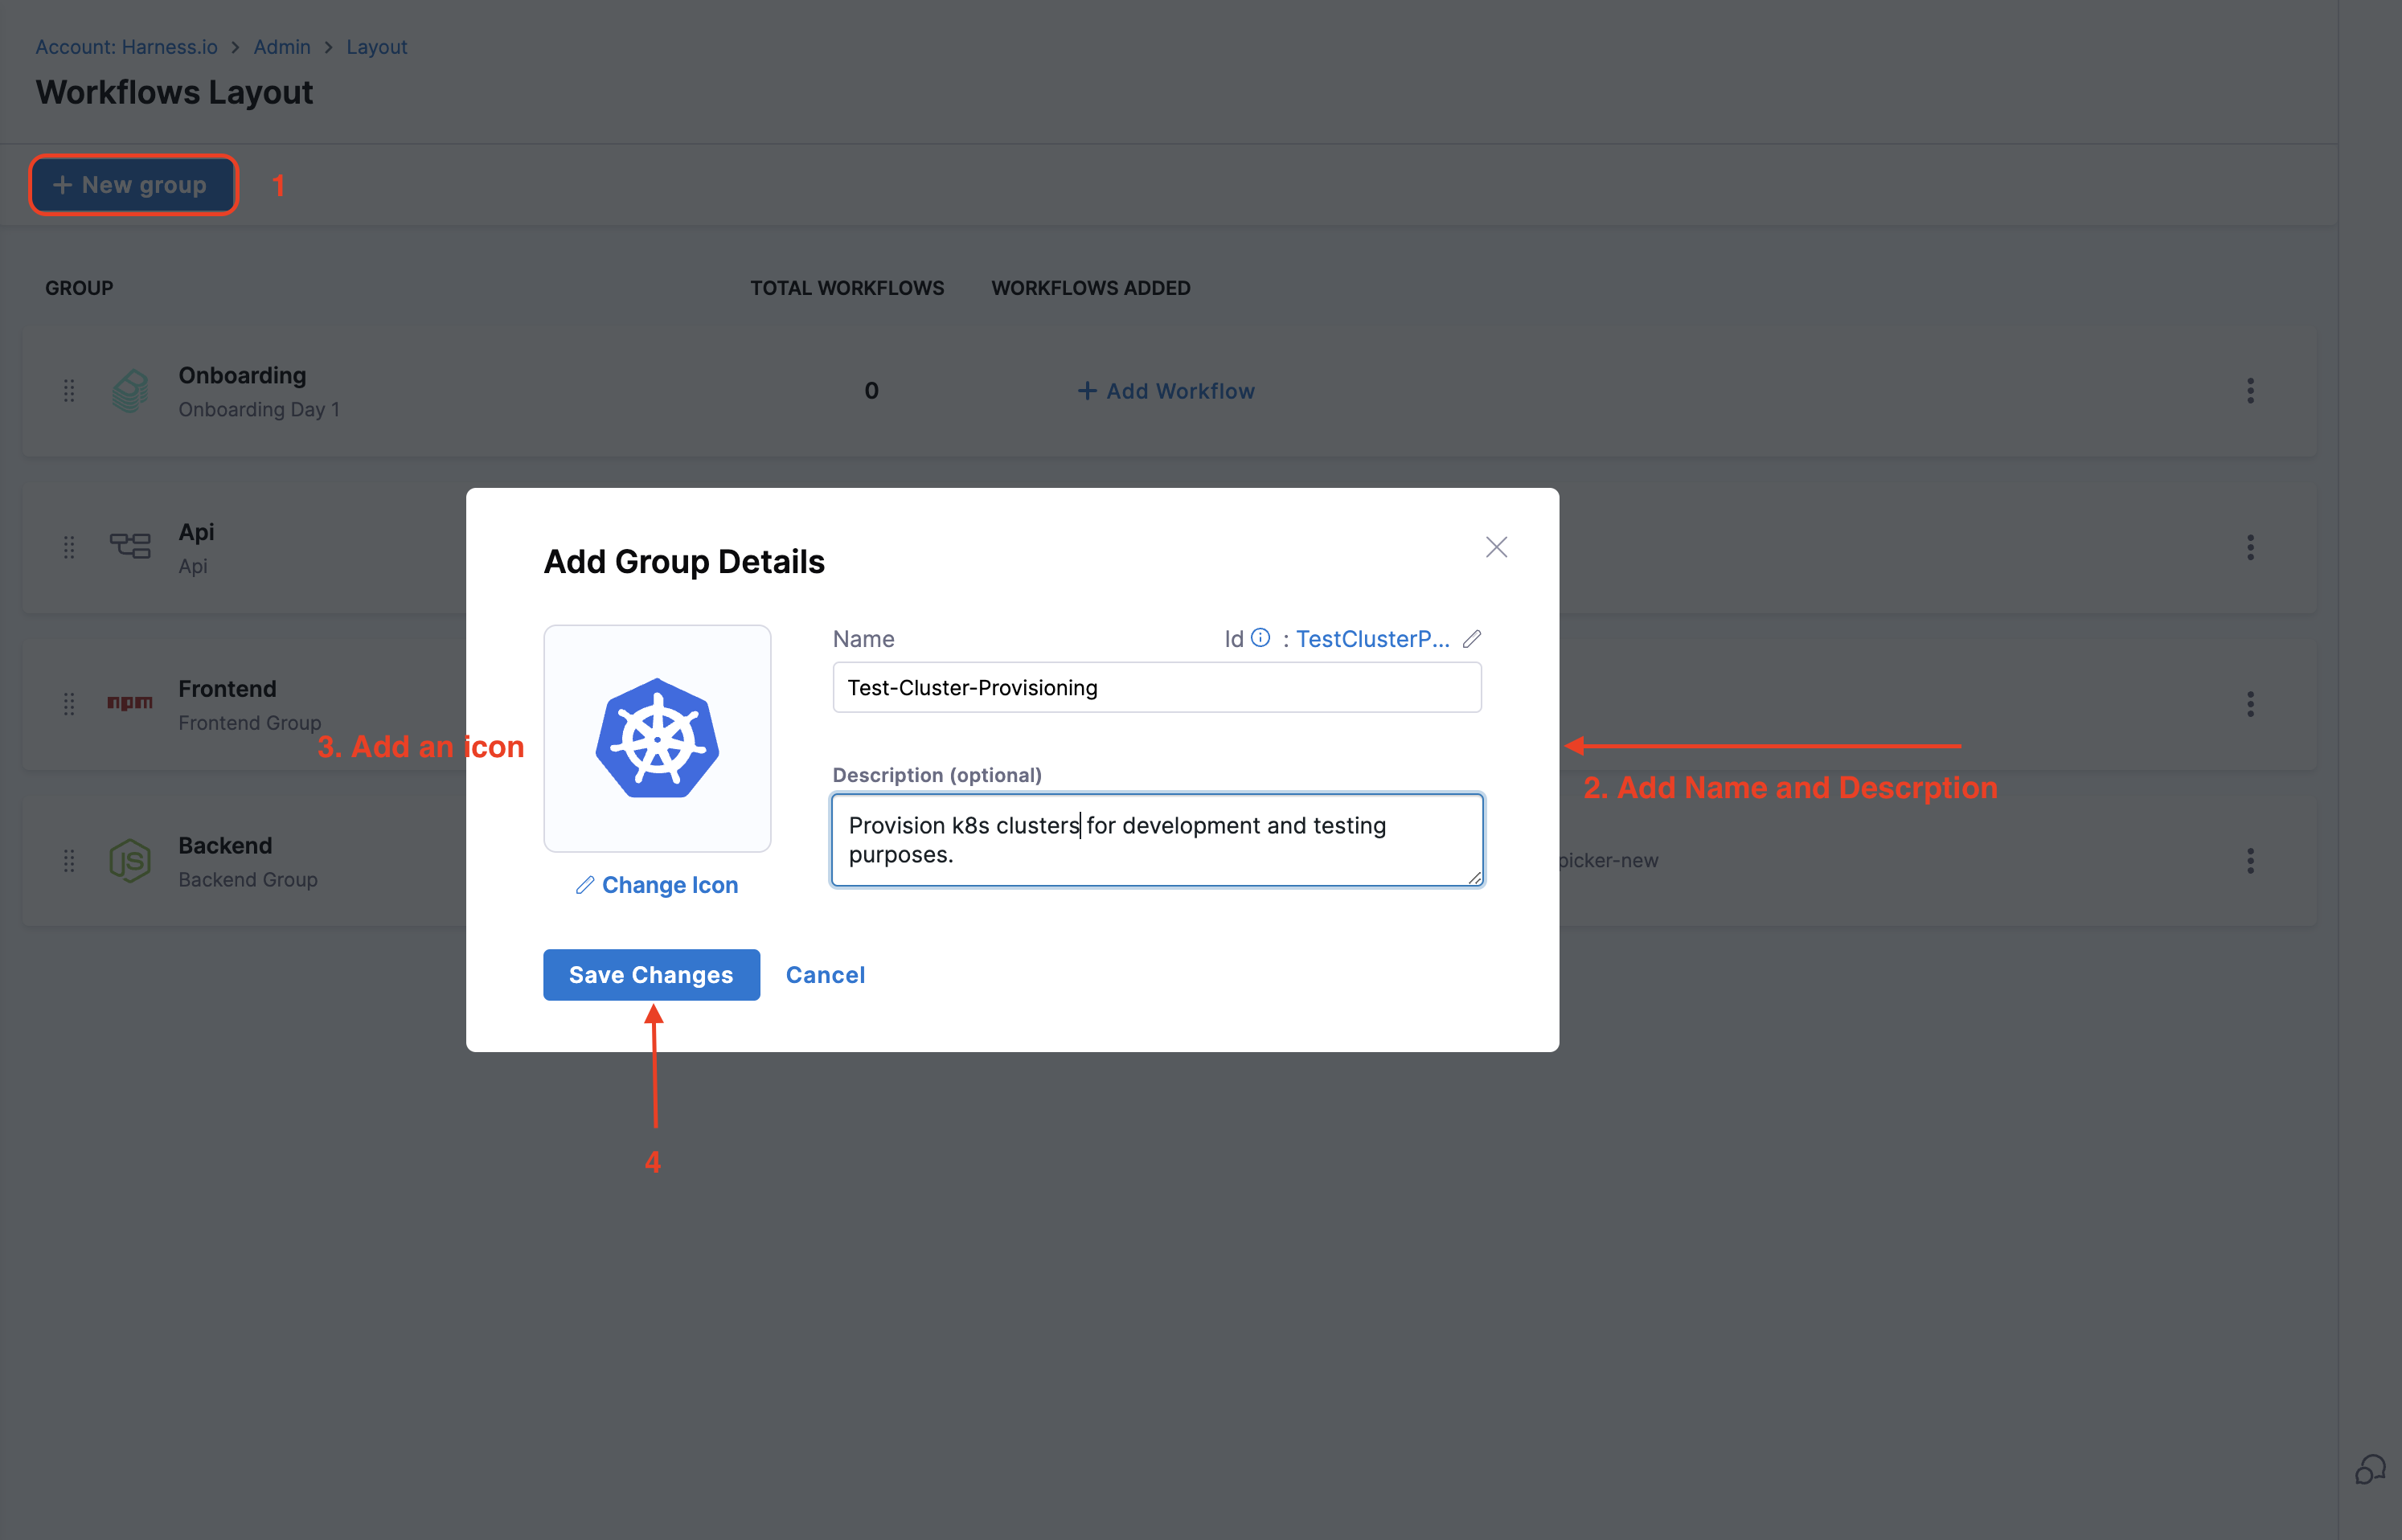Click the New group button
The width and height of the screenshot is (2402, 1540).
133,185
